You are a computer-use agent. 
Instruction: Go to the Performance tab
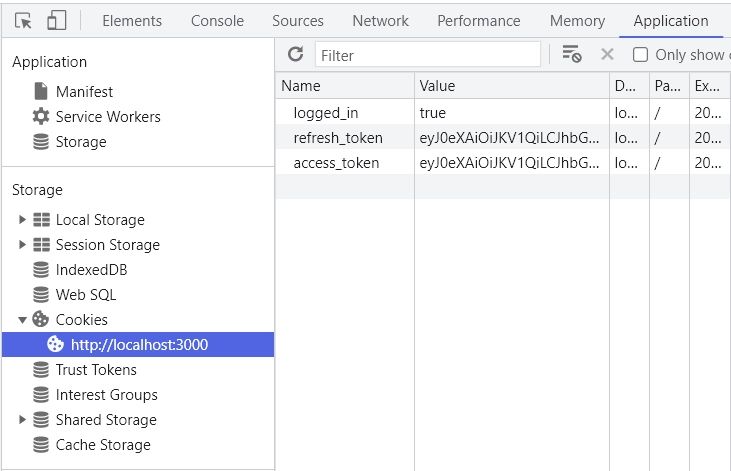click(479, 21)
